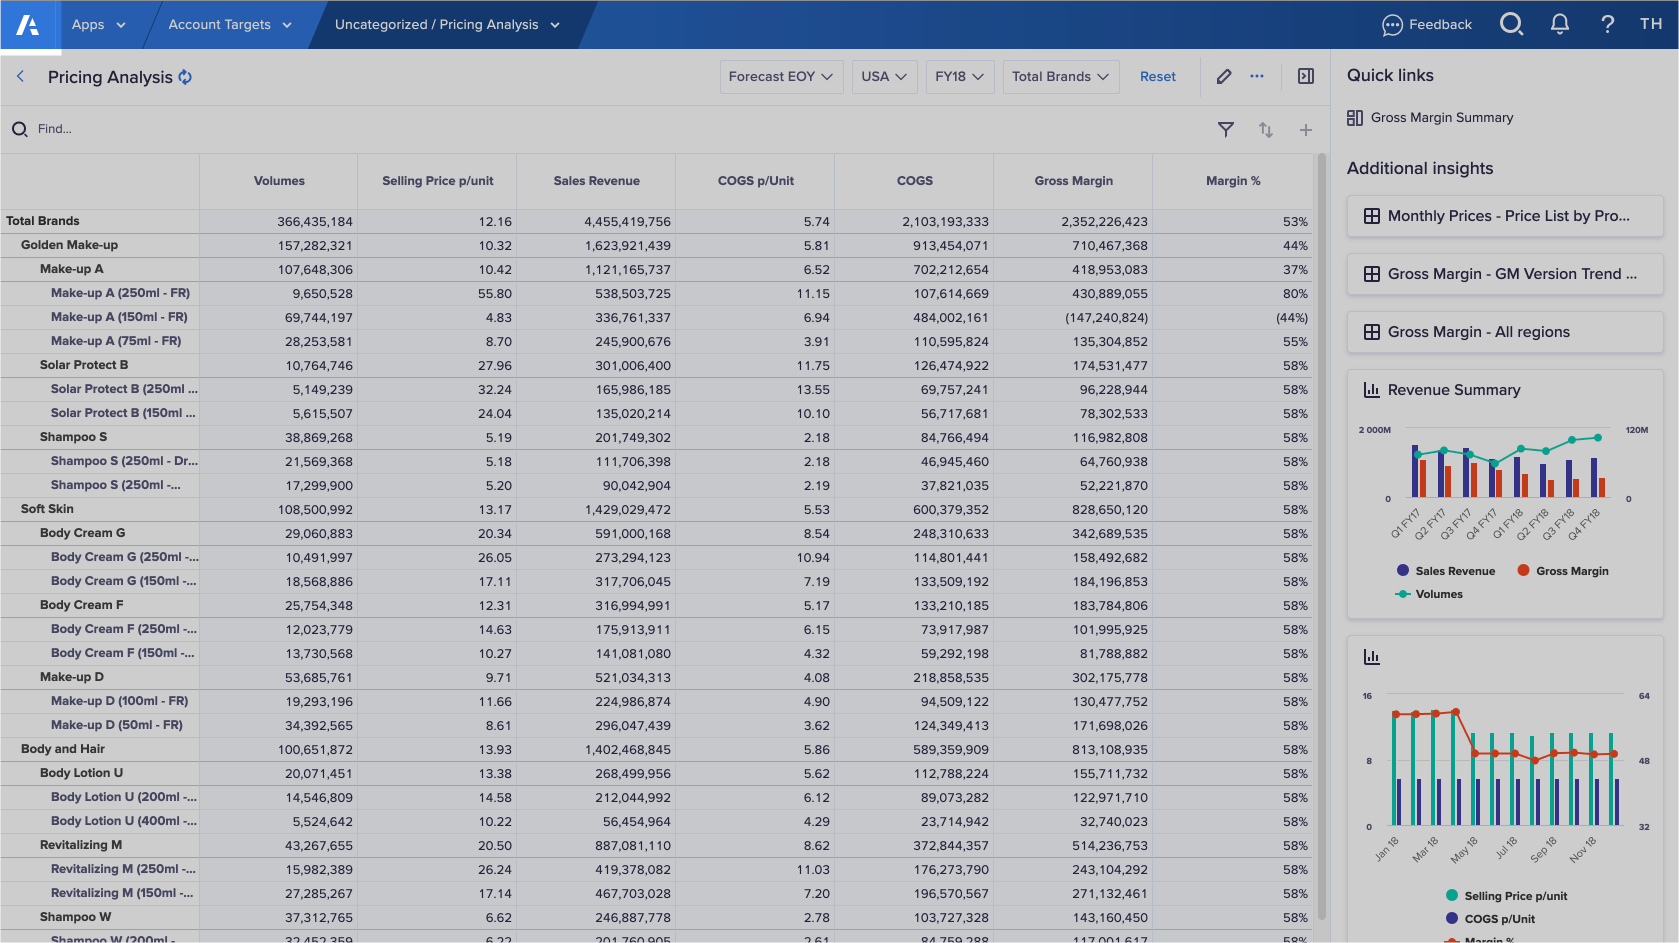The height and width of the screenshot is (943, 1679).
Task: Open the notifications bell
Action: pyautogui.click(x=1559, y=24)
